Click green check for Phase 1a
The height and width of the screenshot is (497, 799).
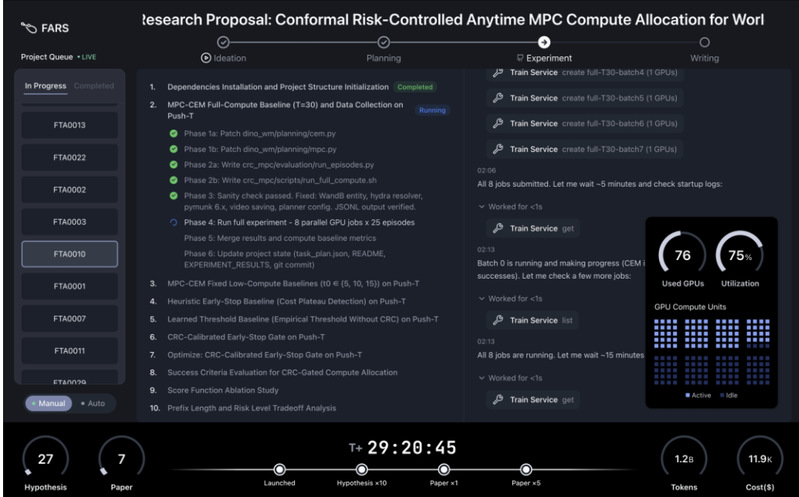[173, 133]
